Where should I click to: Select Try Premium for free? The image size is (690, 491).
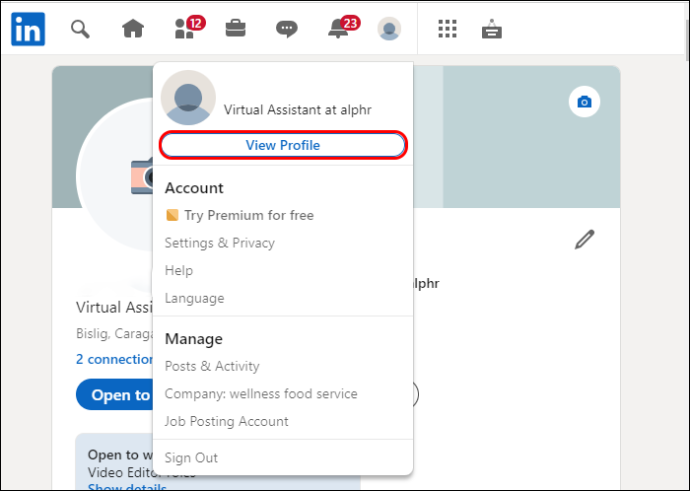pos(240,215)
